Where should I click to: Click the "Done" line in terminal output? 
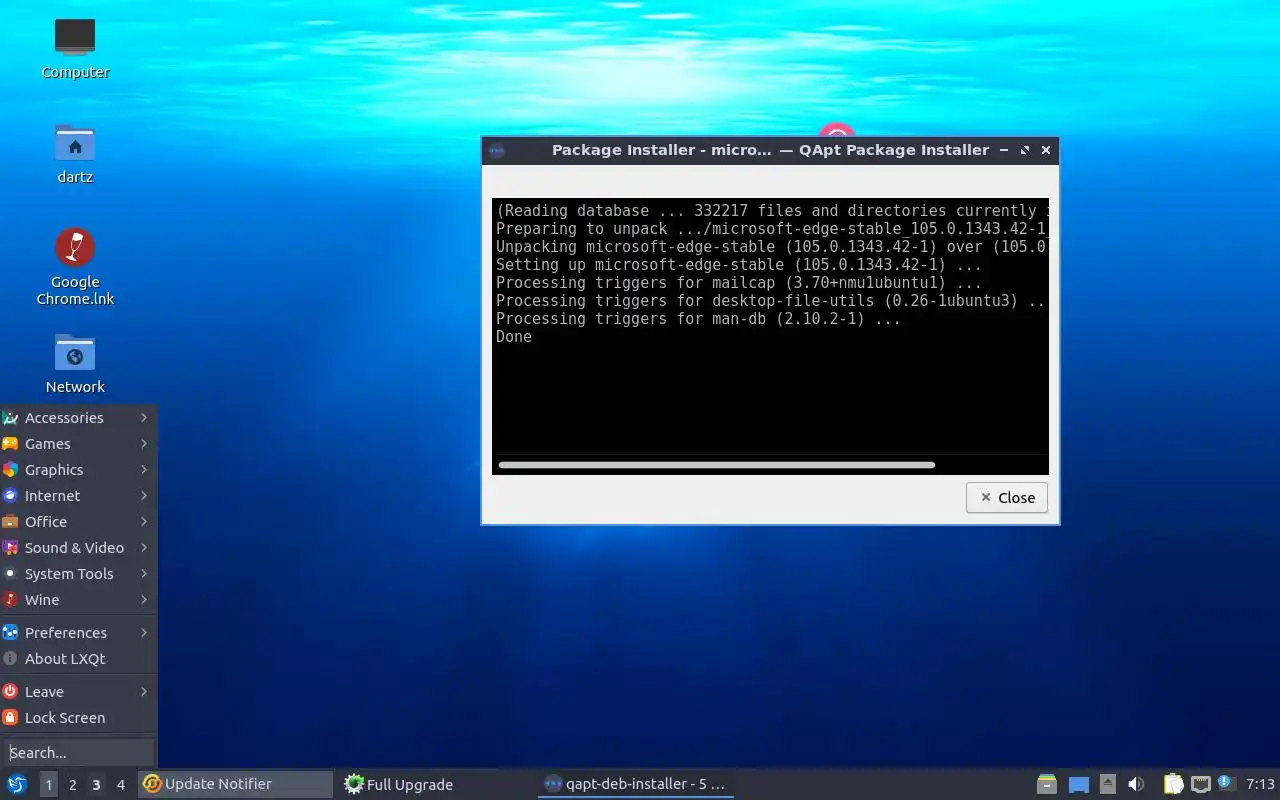coord(514,337)
